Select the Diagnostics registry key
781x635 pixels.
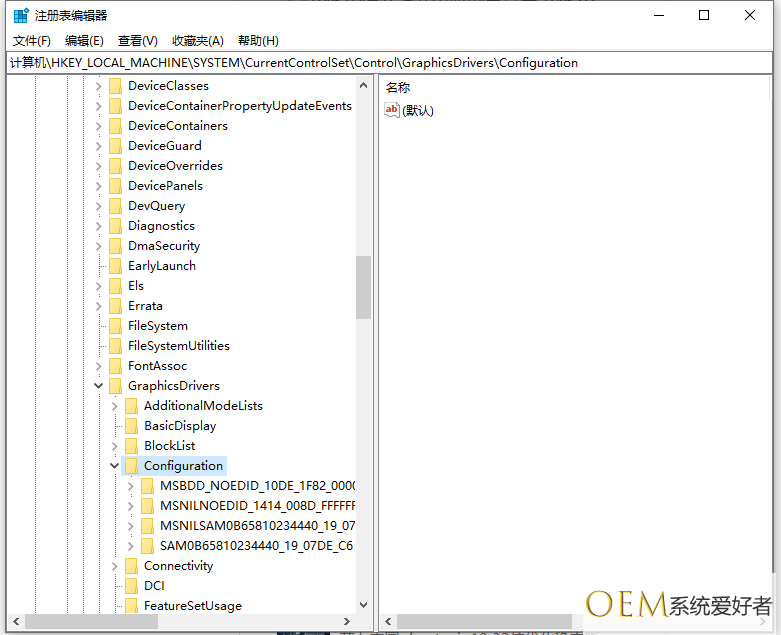[x=161, y=226]
